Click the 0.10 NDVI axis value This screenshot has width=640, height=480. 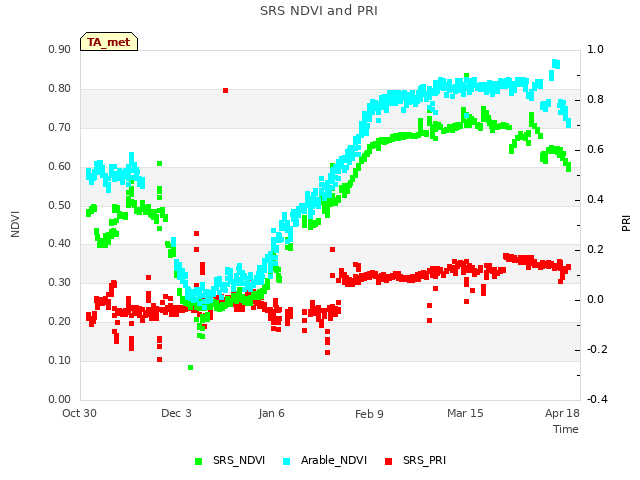pyautogui.click(x=60, y=360)
